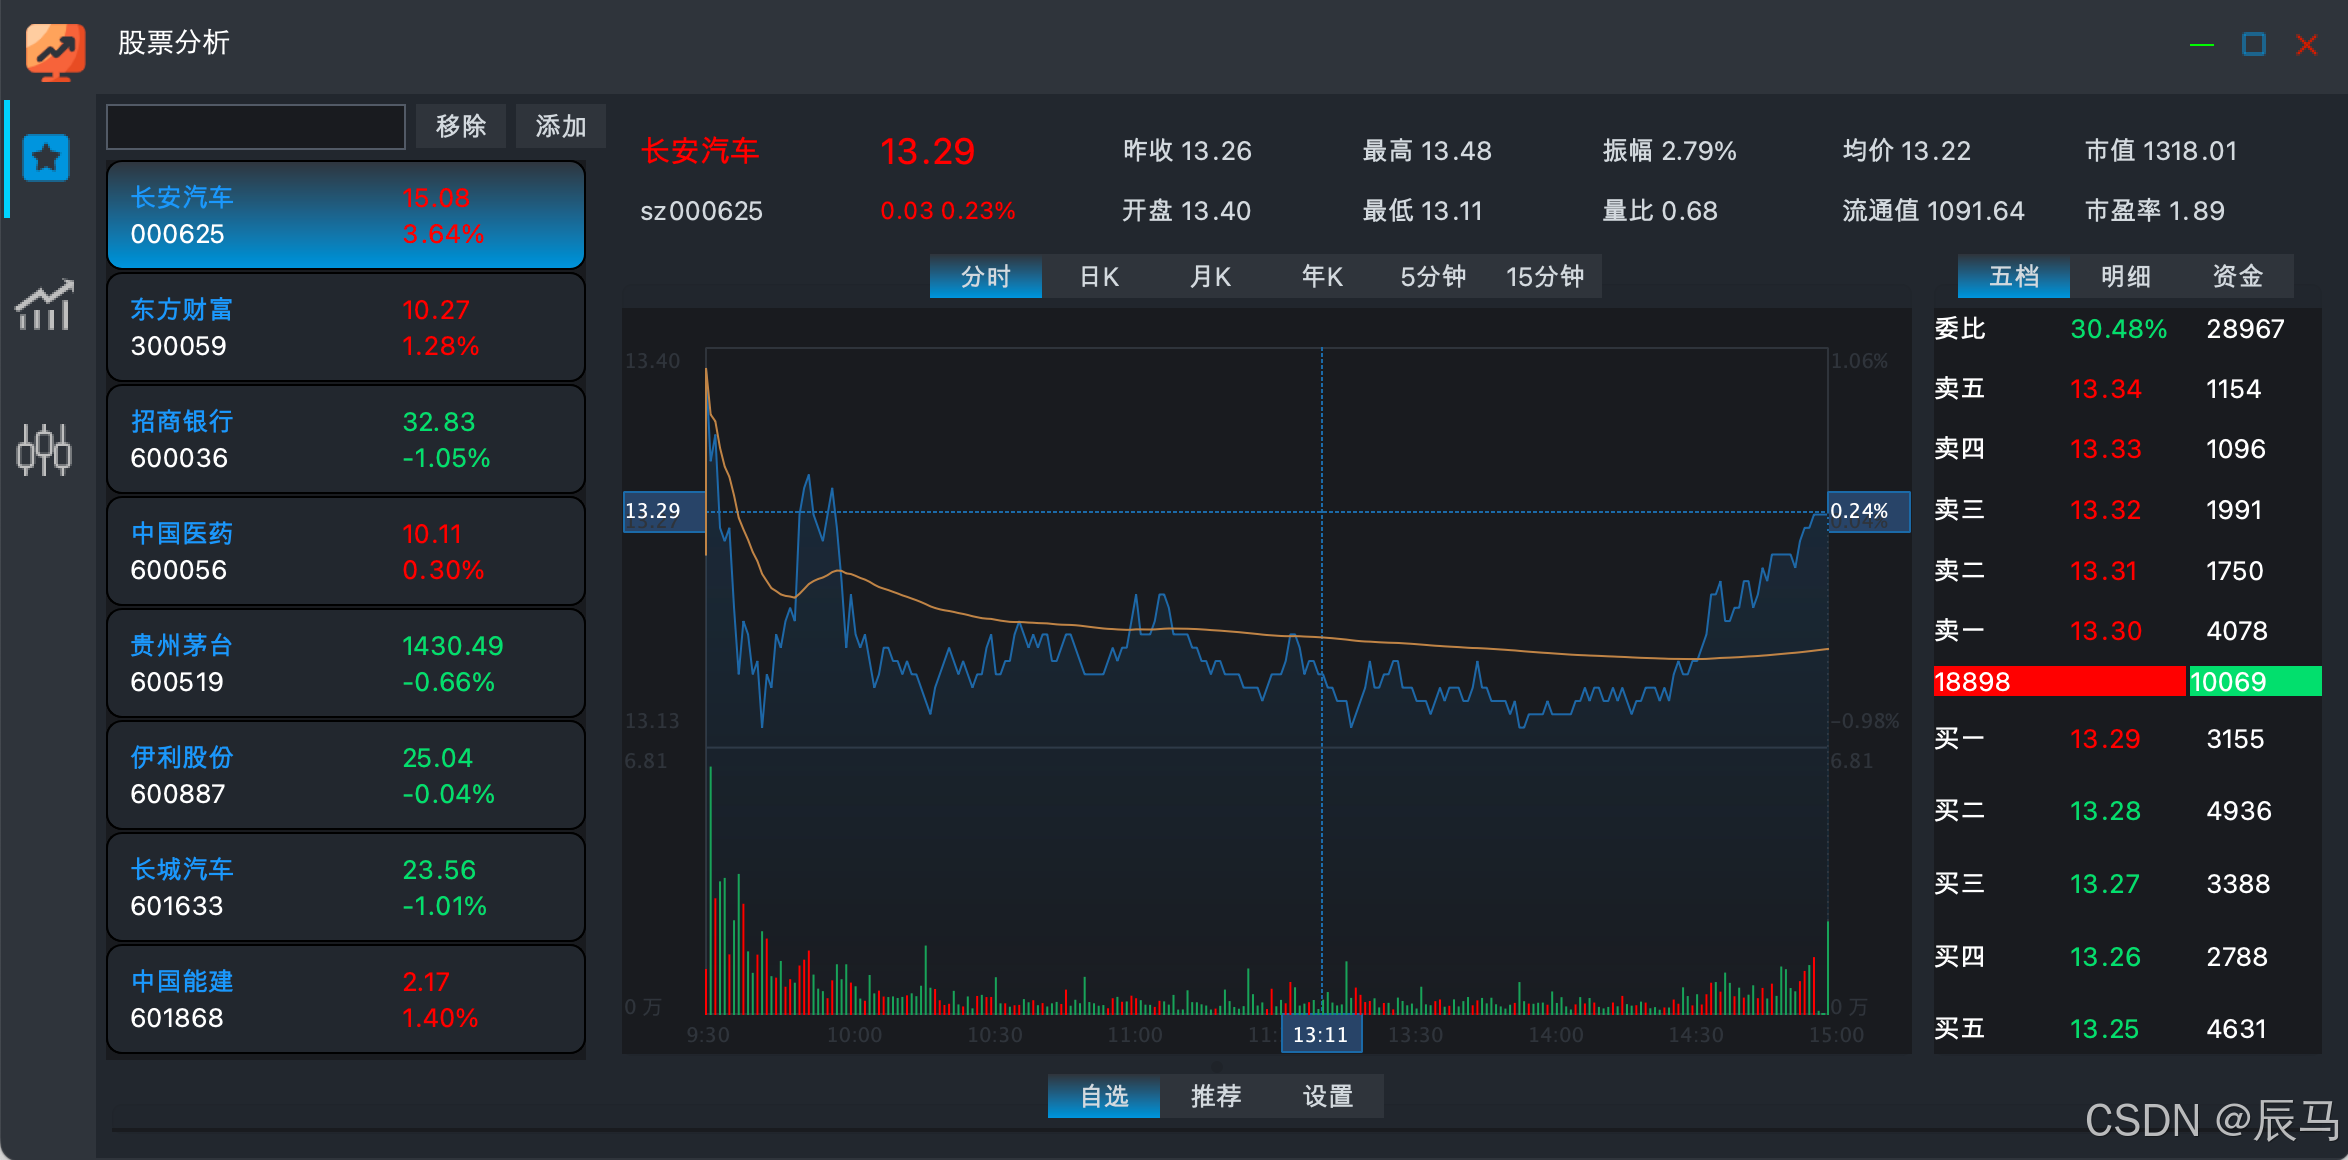The height and width of the screenshot is (1160, 2348).
Task: Select 招商银行 from the stock list
Action: [x=345, y=438]
